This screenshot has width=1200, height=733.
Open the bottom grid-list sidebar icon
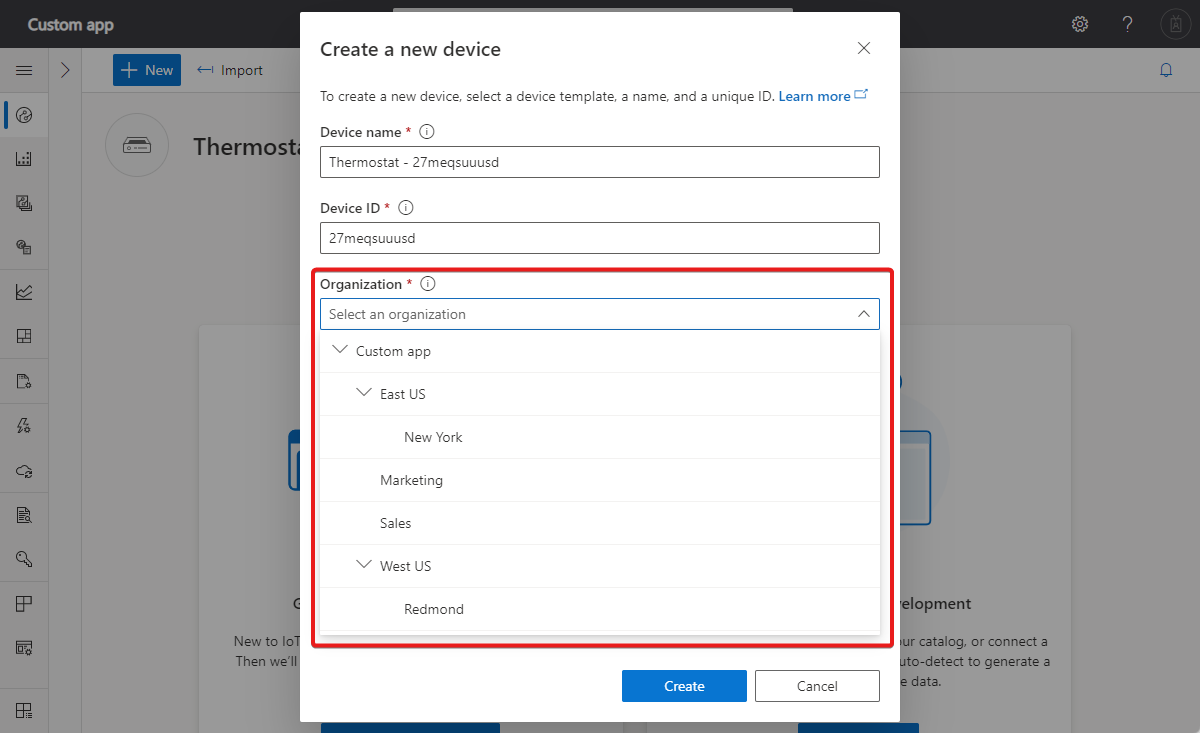[24, 711]
